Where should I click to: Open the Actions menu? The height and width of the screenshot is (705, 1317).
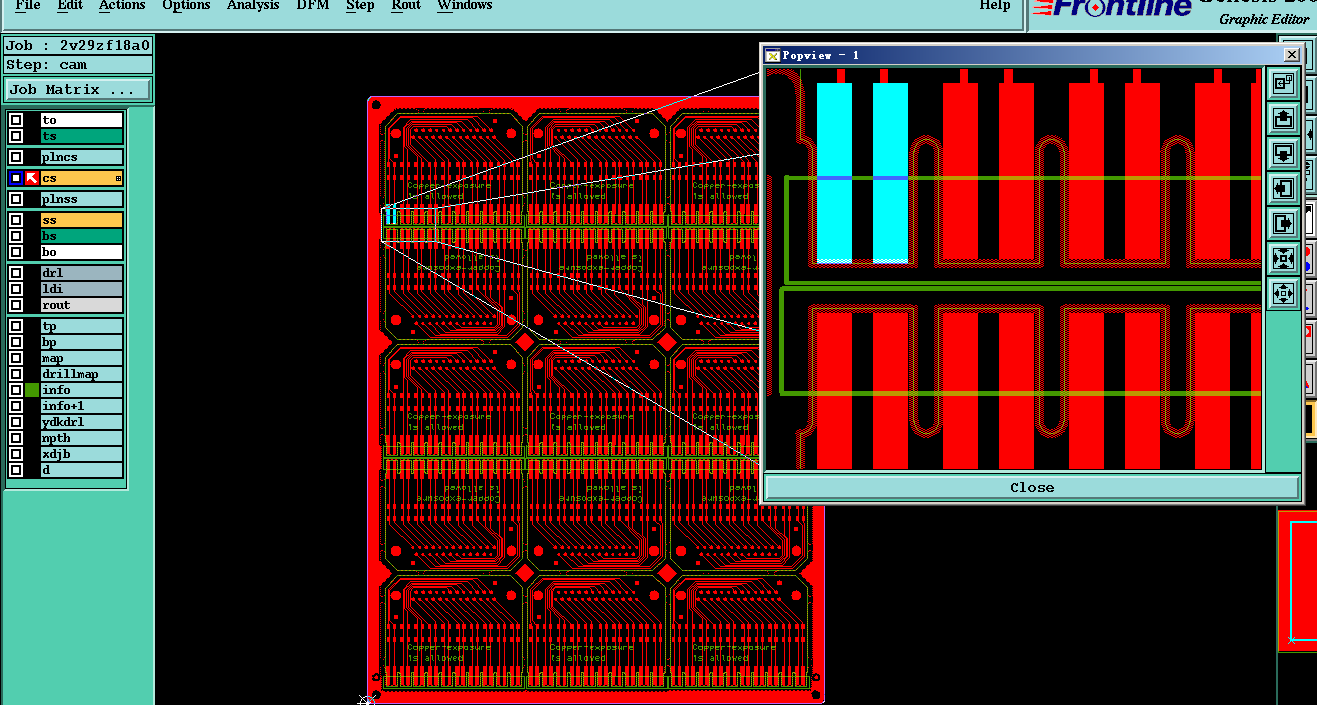[x=122, y=6]
